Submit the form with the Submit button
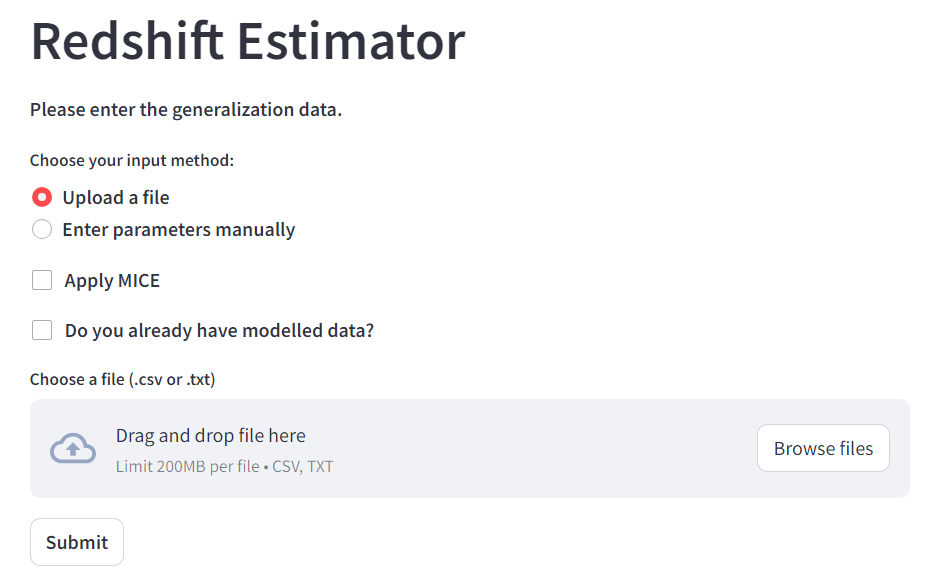The height and width of the screenshot is (578, 935). (77, 542)
